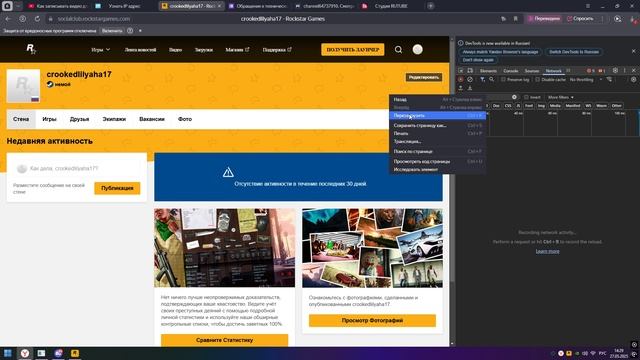640x360 pixels.
Task: Click Switch DevTools to Russian button
Action: click(574, 52)
